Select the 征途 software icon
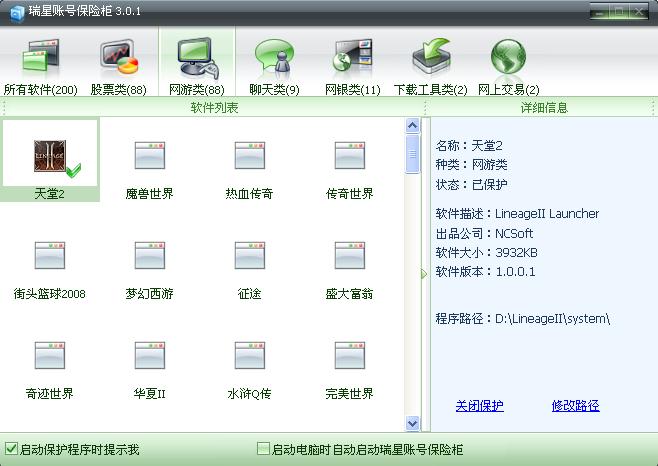The height and width of the screenshot is (466, 658). tap(250, 255)
